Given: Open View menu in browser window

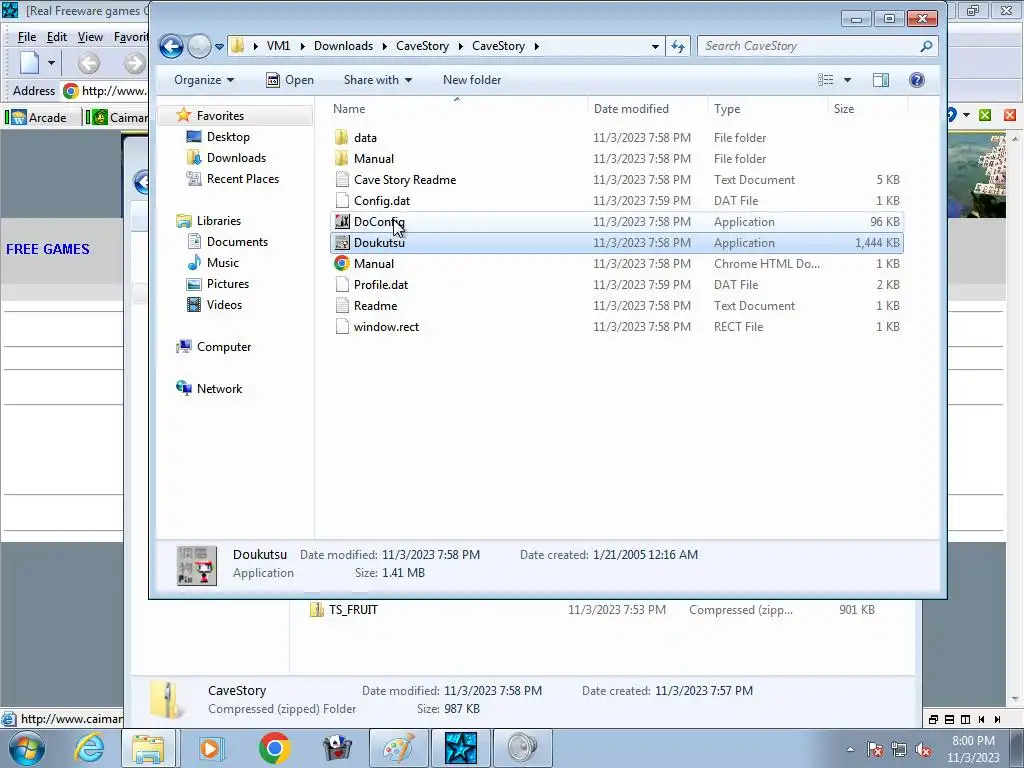Looking at the screenshot, I should [x=90, y=37].
